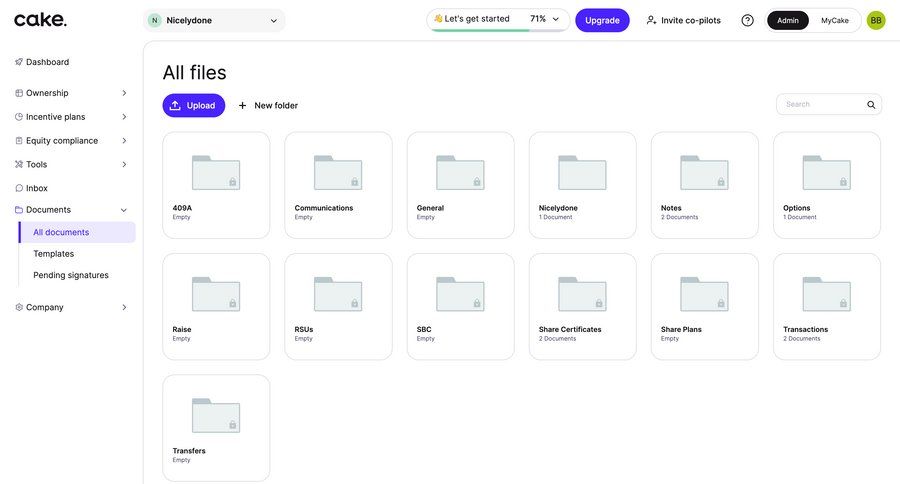Go to Pending signatures
Screen dimensions: 900x484
point(70,275)
